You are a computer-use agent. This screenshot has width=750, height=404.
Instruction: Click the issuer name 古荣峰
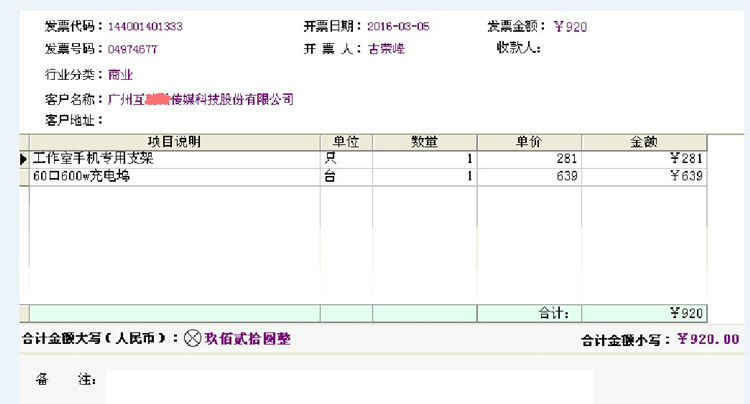pos(387,48)
